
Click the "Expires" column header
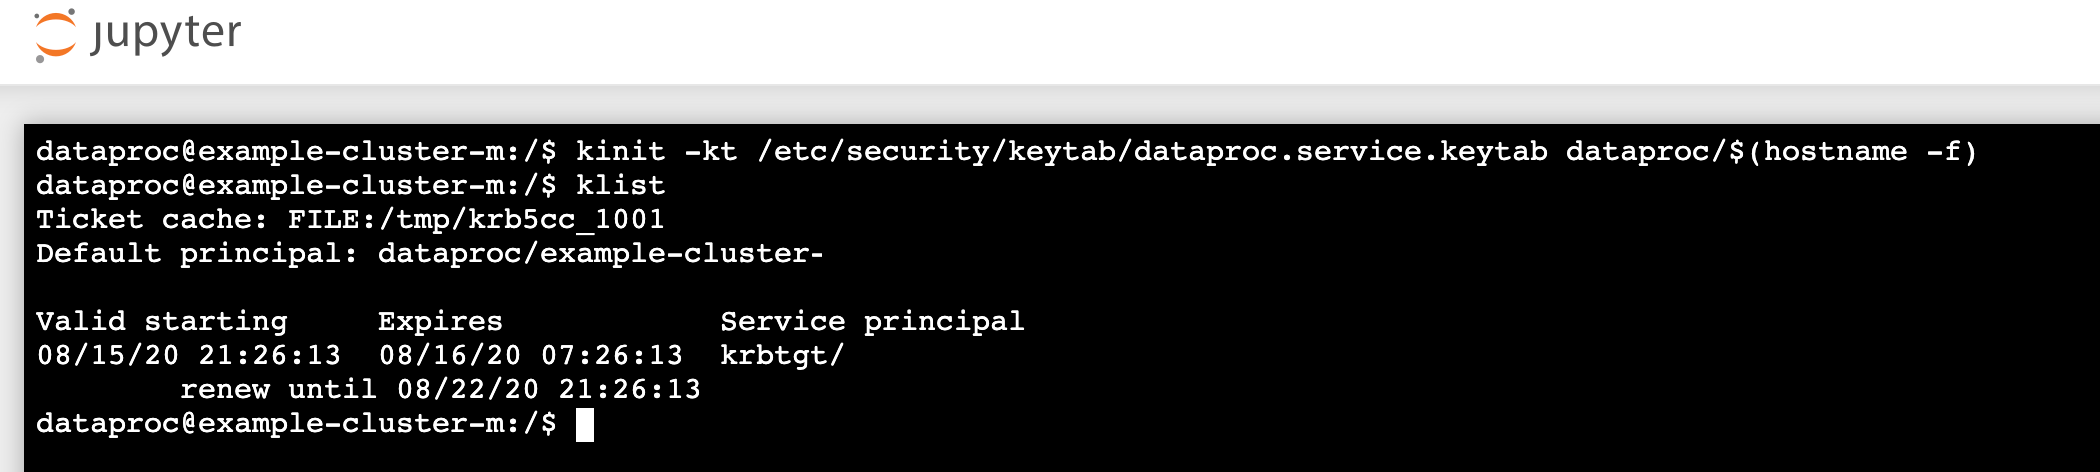click(x=440, y=322)
